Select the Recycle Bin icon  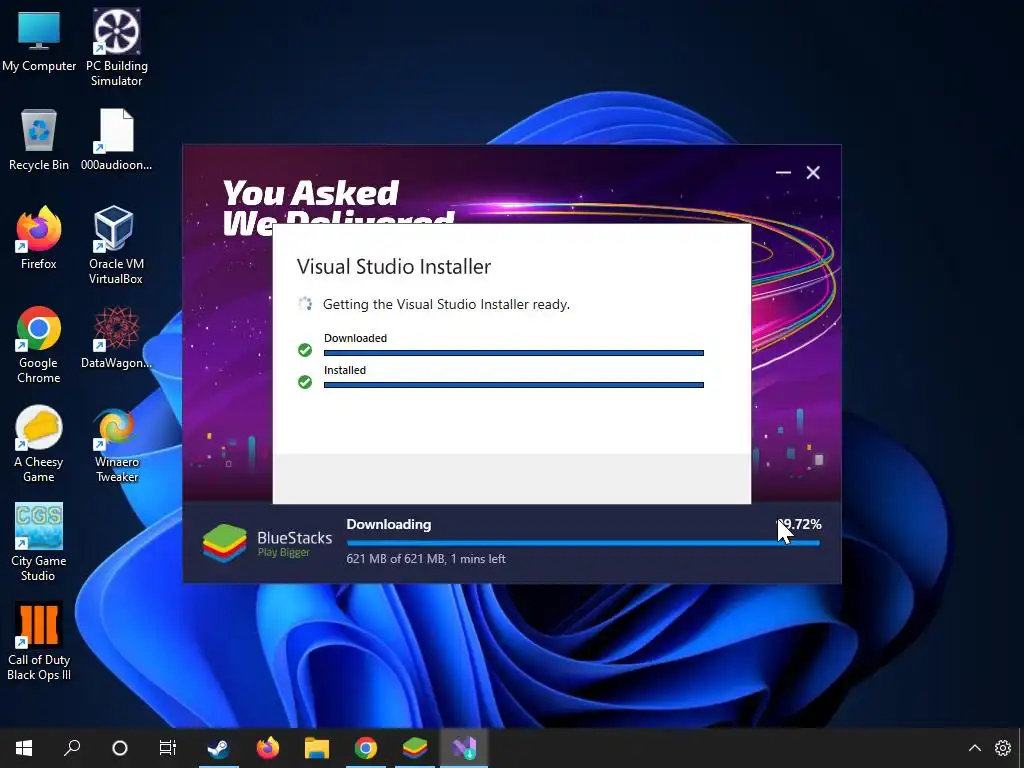point(39,140)
